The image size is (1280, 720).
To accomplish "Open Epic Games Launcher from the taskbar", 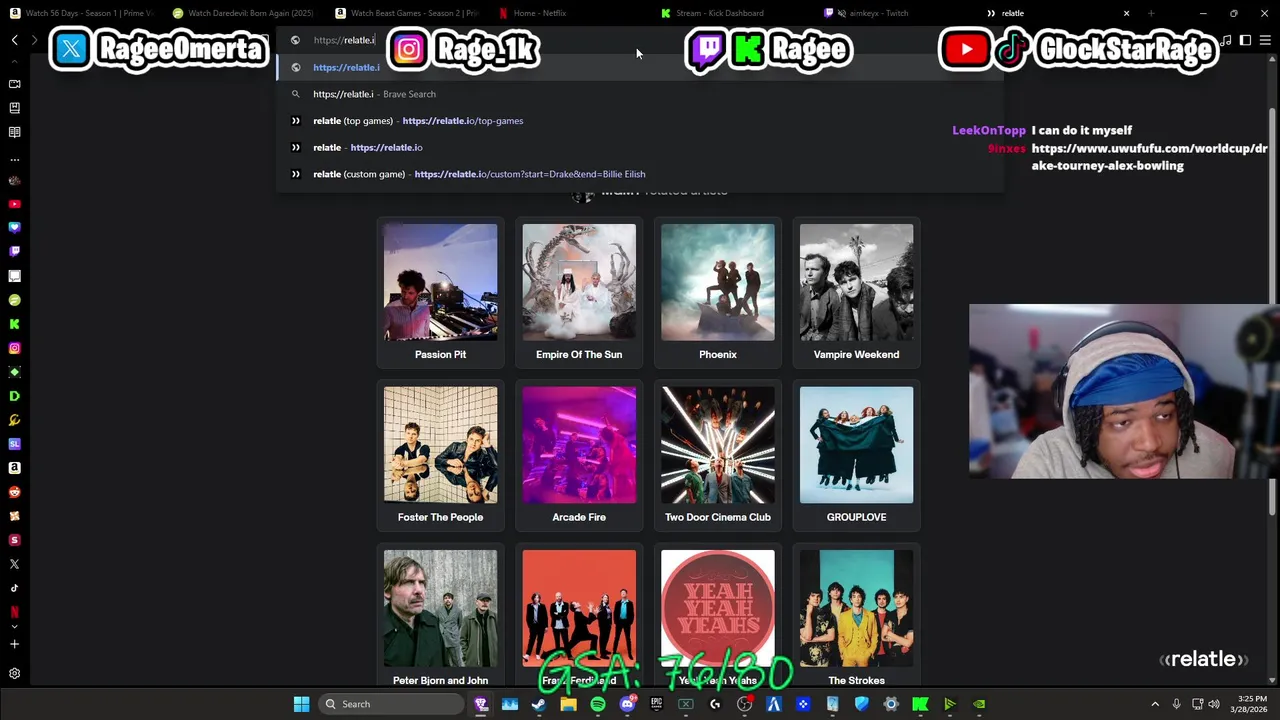I will (x=656, y=704).
